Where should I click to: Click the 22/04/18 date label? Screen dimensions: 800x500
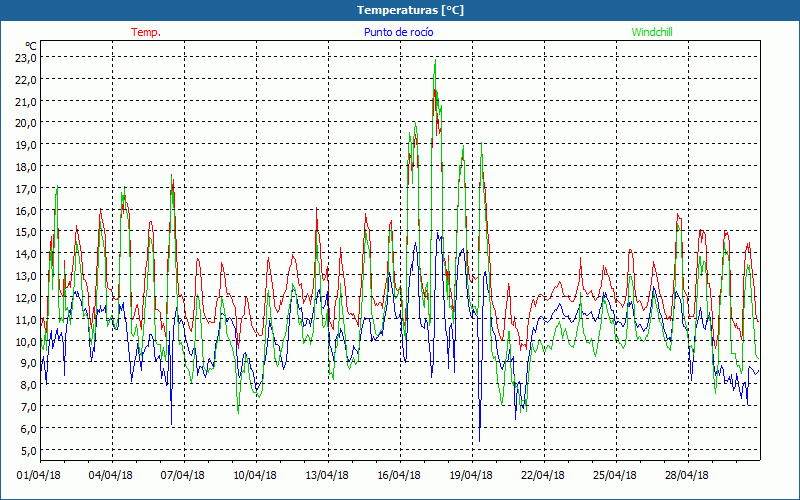pos(543,476)
